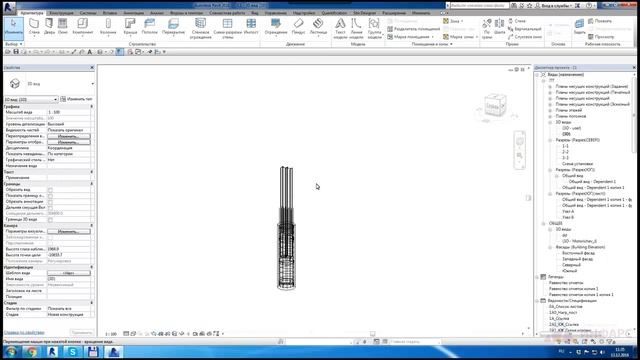Open the Архитектура ribbon tab
Image resolution: width=640 pixels, height=360 pixels.
(32, 13)
